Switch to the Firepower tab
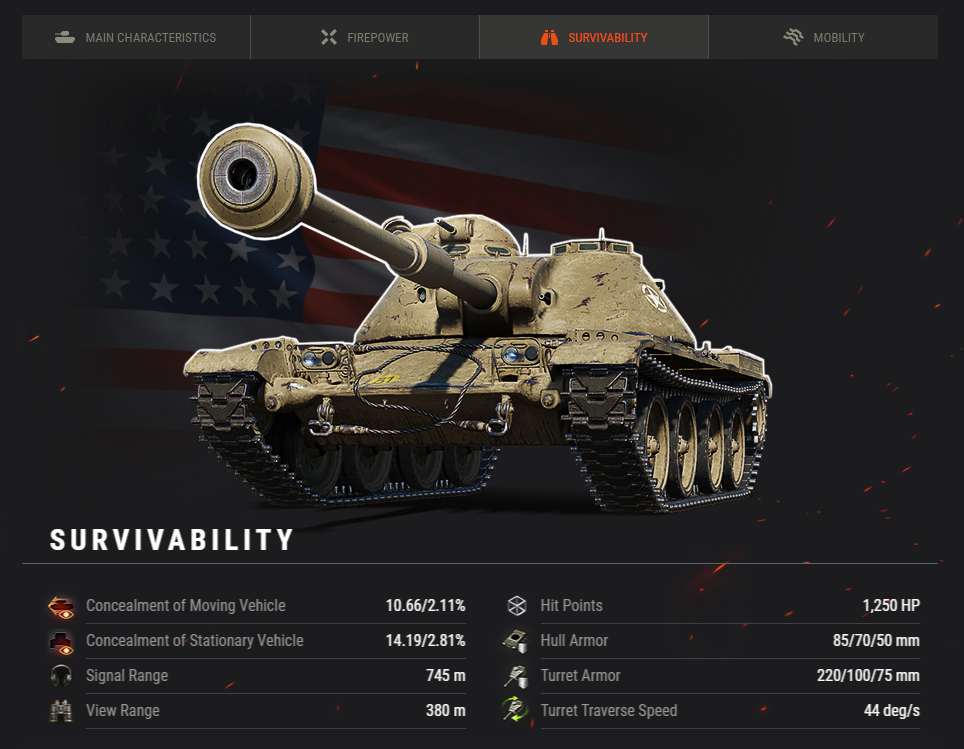The height and width of the screenshot is (749, 964). tap(365, 37)
